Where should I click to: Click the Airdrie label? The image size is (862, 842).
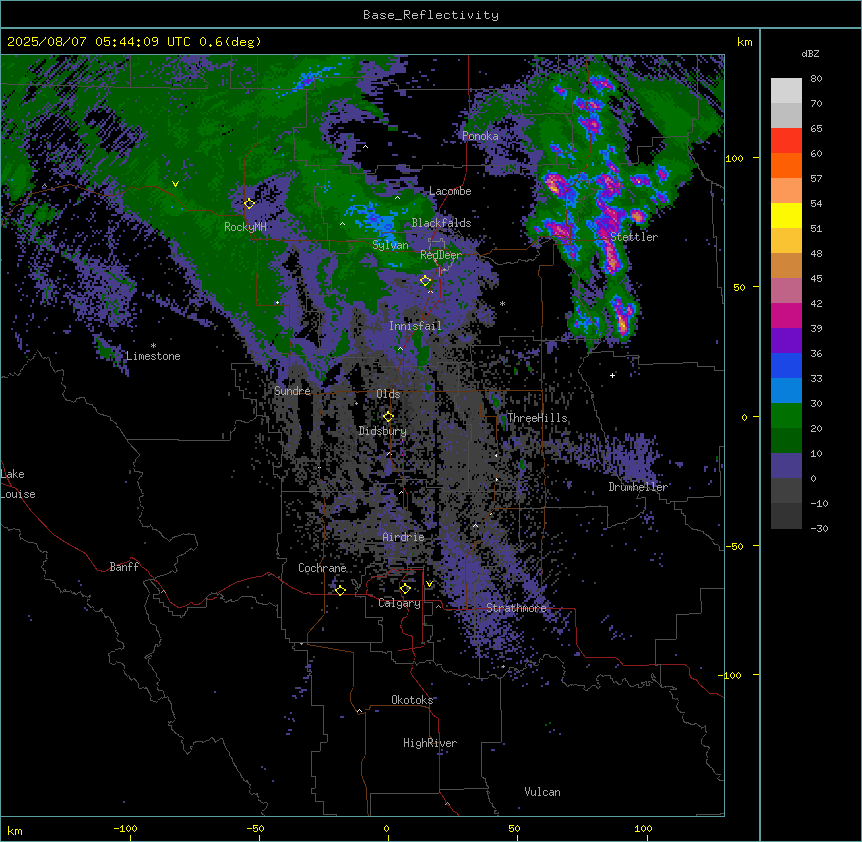[404, 537]
